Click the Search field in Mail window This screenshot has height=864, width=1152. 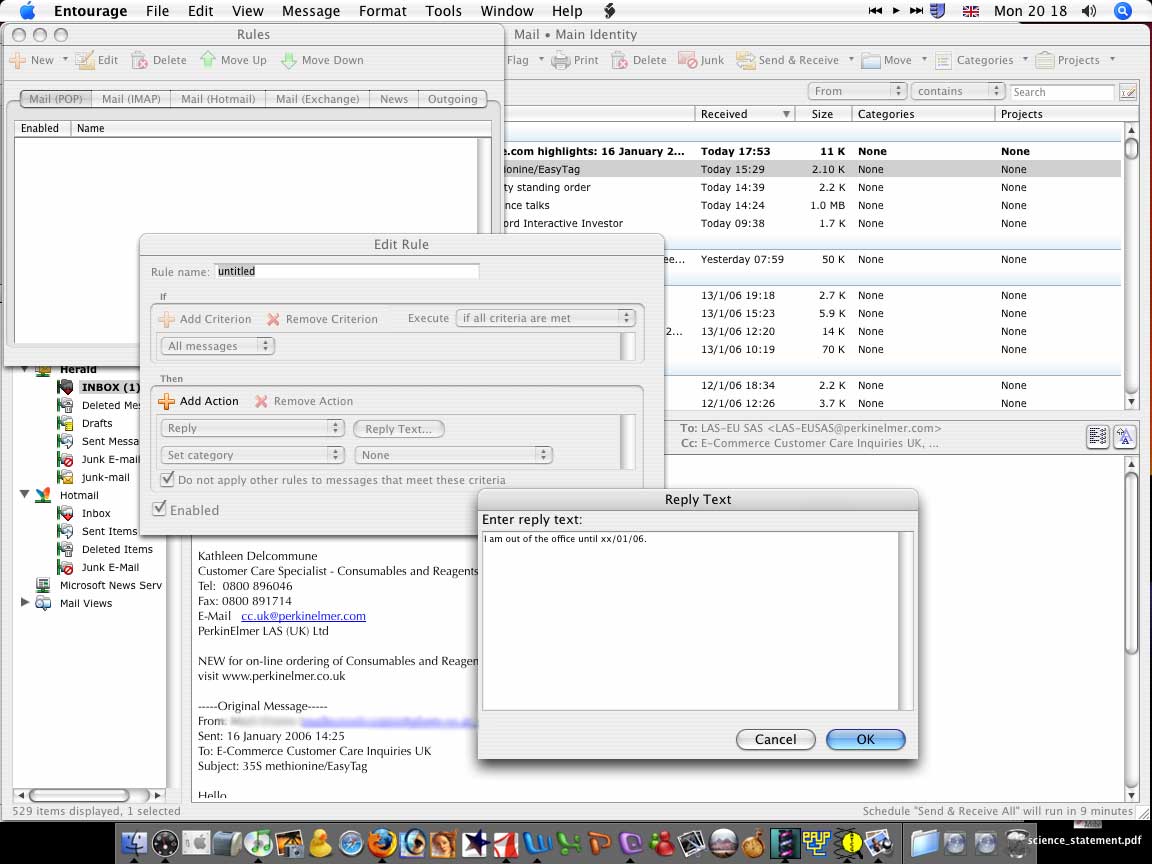click(1062, 92)
